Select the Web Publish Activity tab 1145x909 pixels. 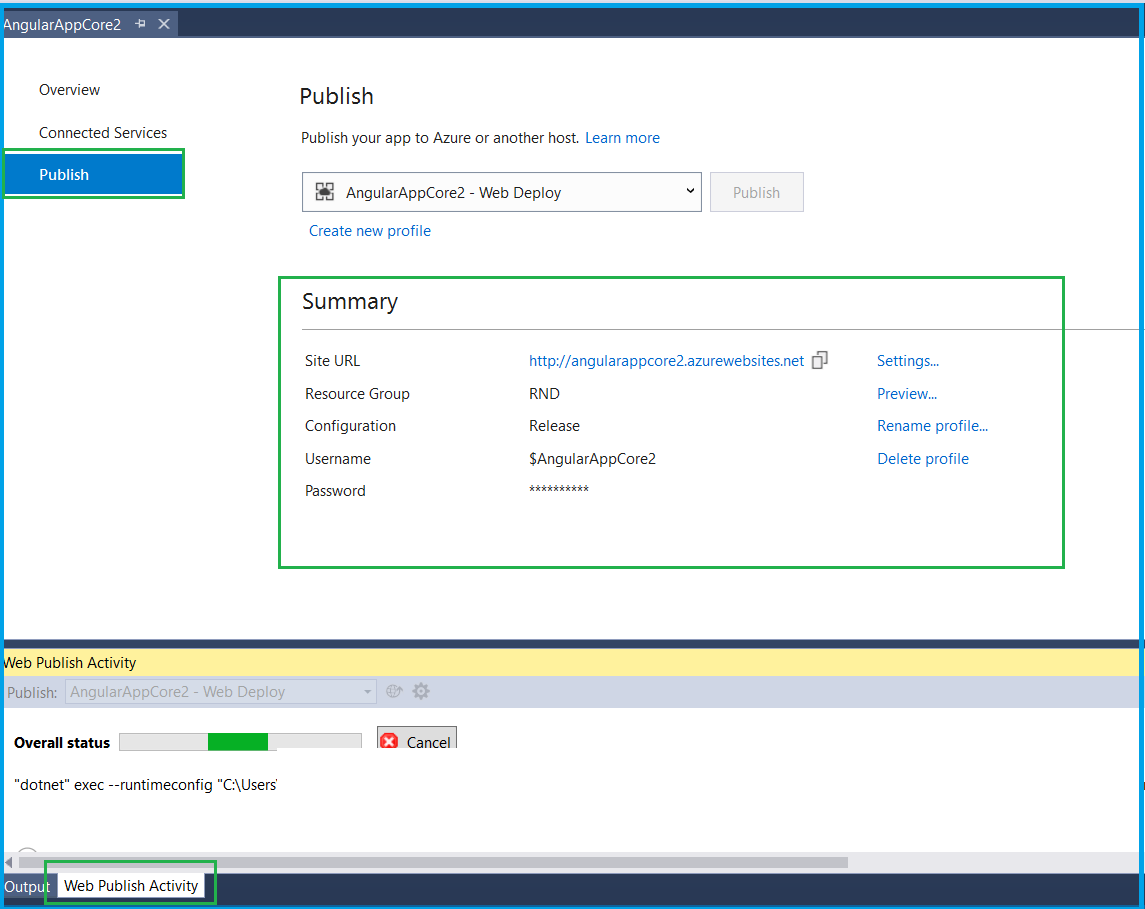point(131,885)
